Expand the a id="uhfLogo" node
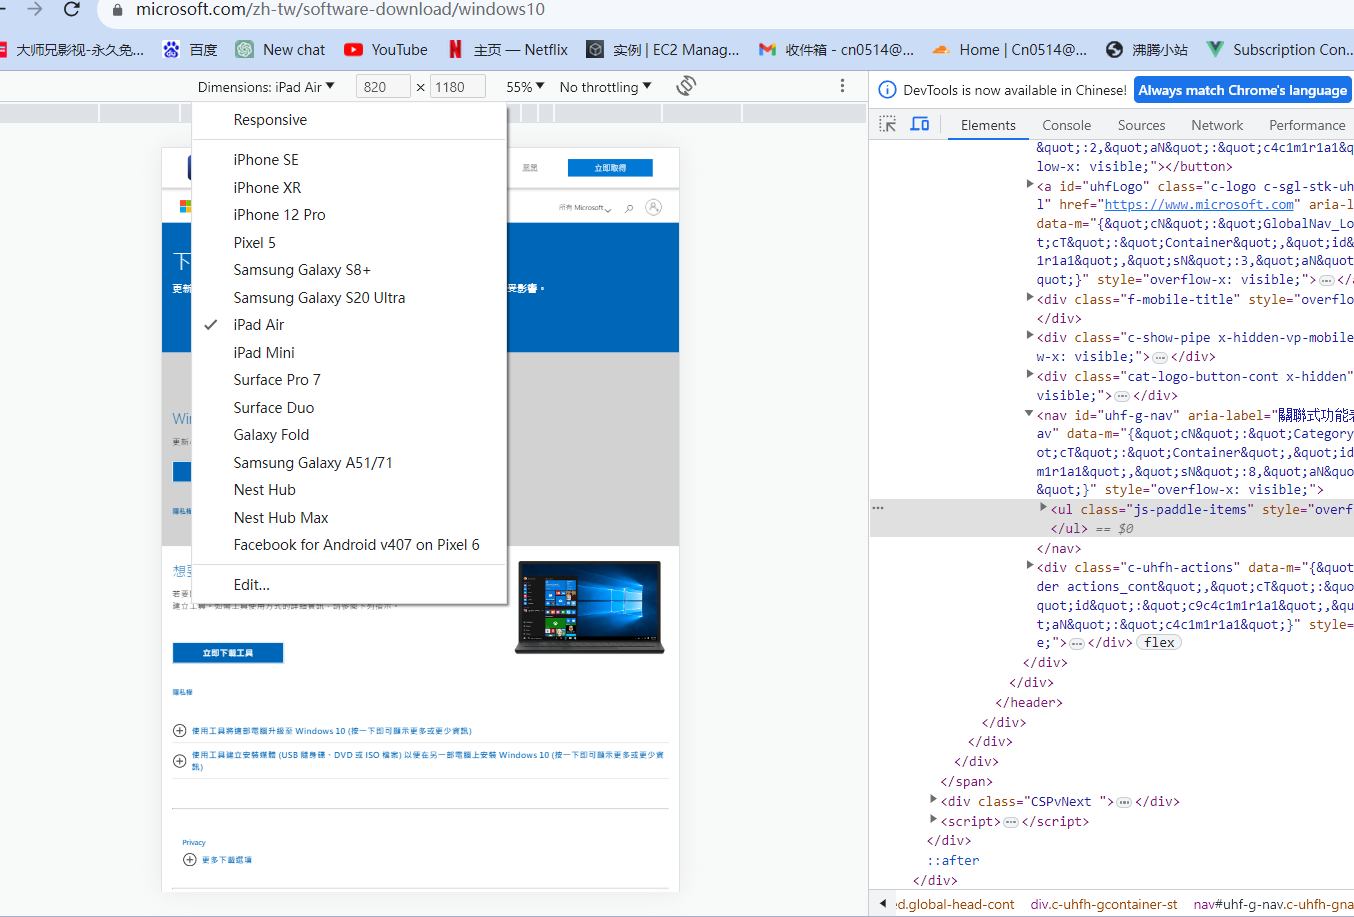This screenshot has height=917, width=1354. 1030,184
